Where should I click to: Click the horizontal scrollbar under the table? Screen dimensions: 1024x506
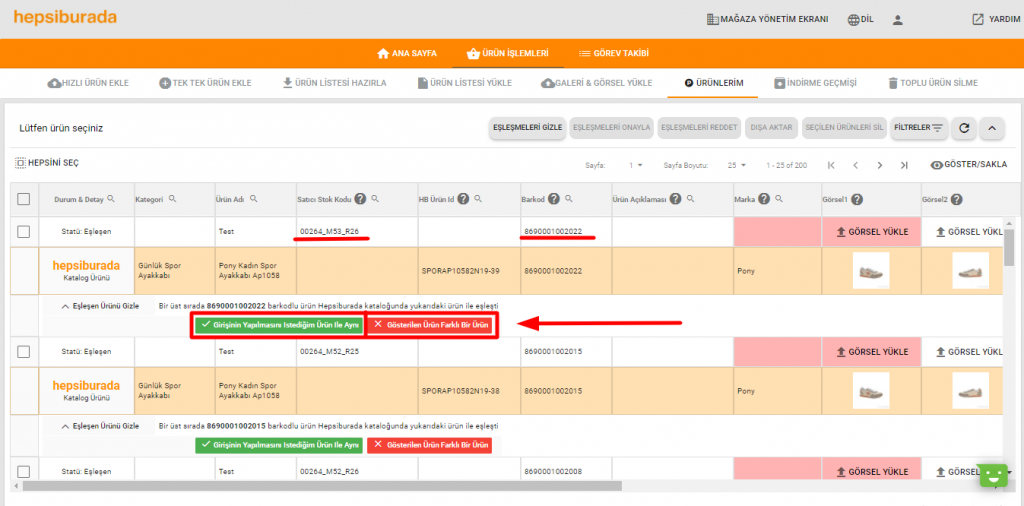tap(320, 486)
